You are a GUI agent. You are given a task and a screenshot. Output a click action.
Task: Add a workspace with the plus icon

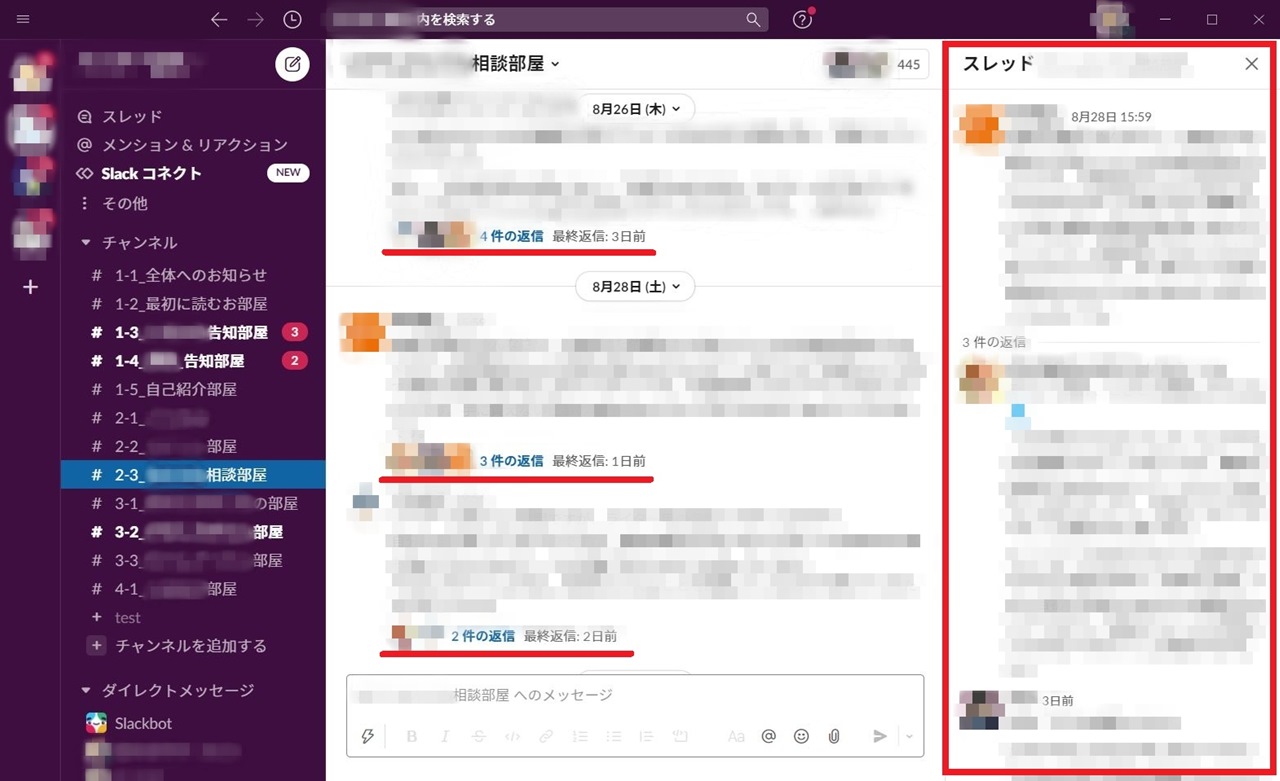click(30, 287)
